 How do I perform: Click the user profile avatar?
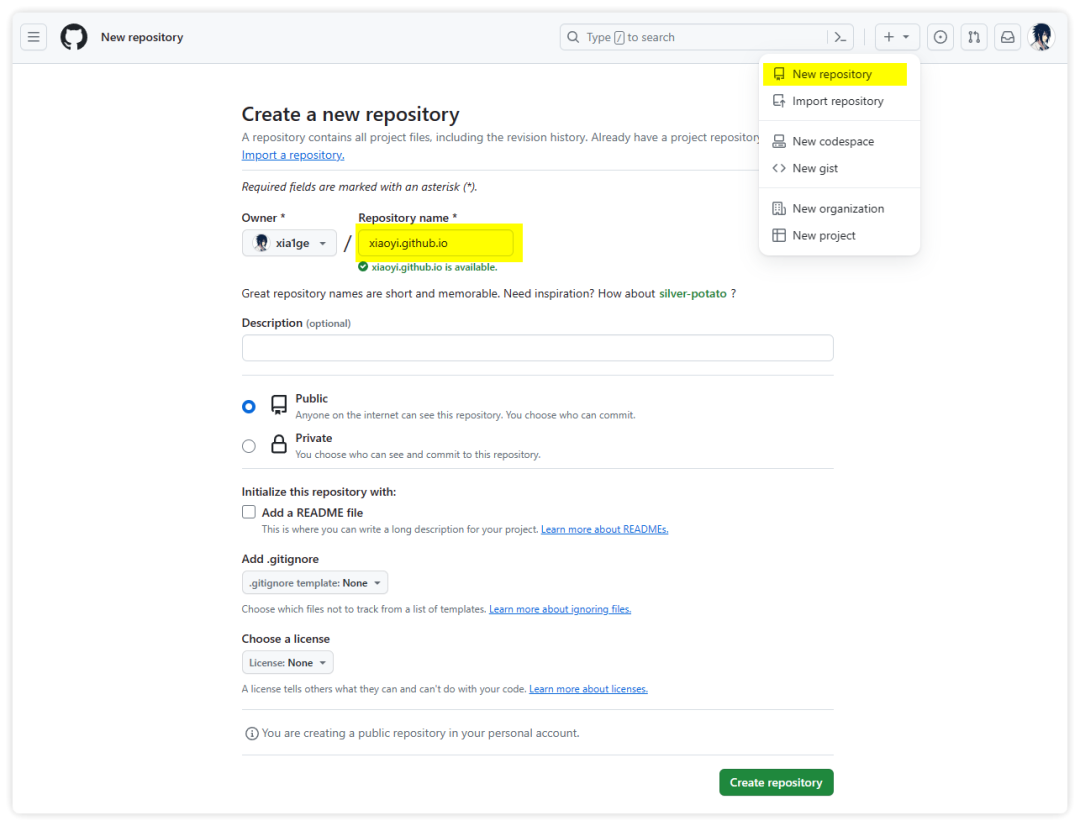coord(1041,37)
